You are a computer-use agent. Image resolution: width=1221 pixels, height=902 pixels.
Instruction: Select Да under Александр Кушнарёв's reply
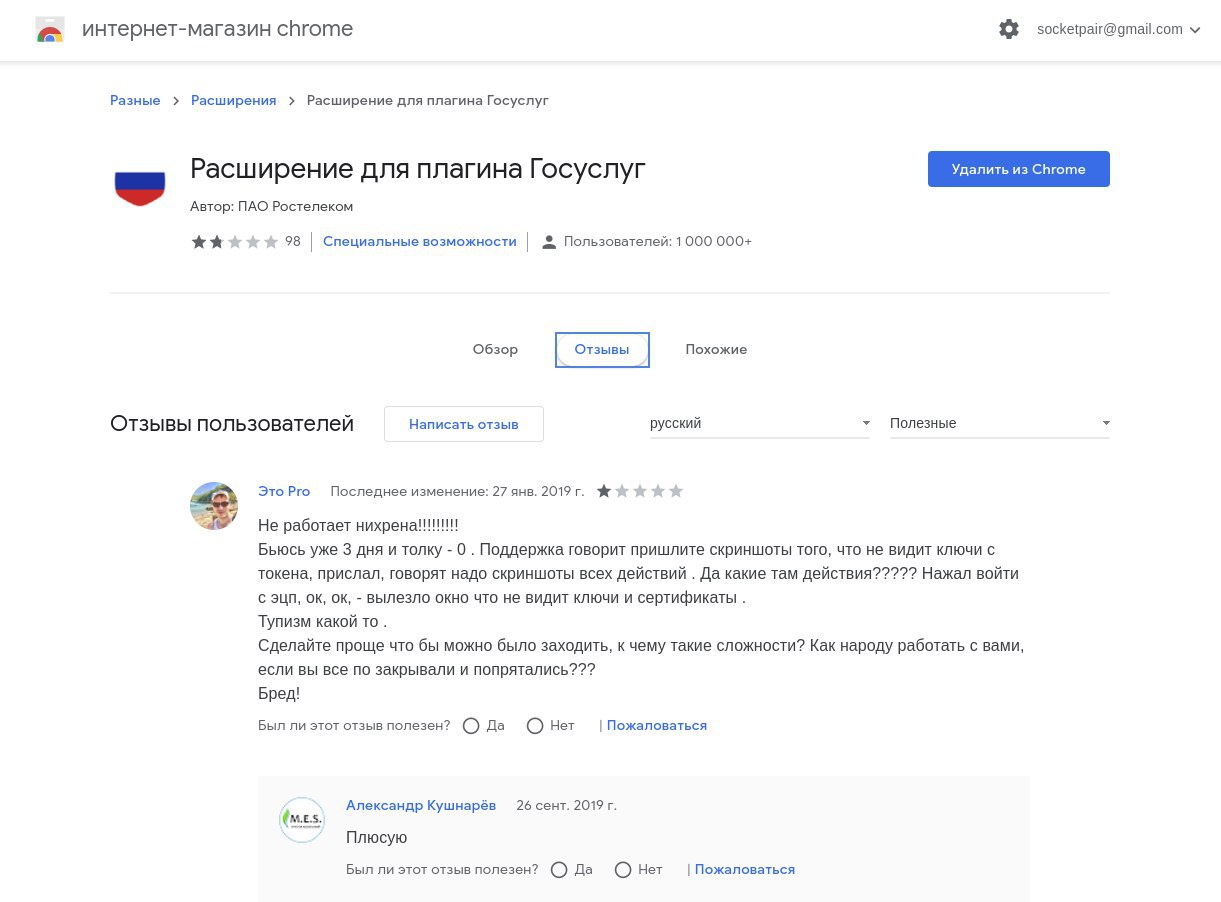pos(559,870)
